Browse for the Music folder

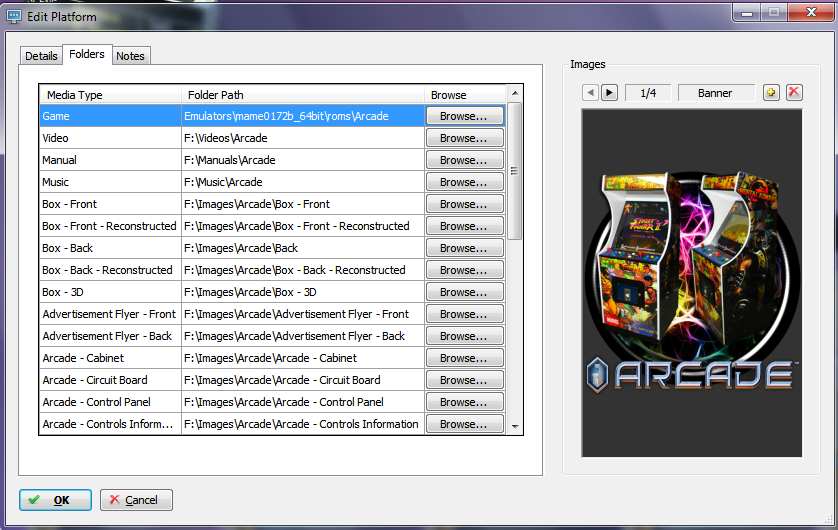pyautogui.click(x=464, y=182)
